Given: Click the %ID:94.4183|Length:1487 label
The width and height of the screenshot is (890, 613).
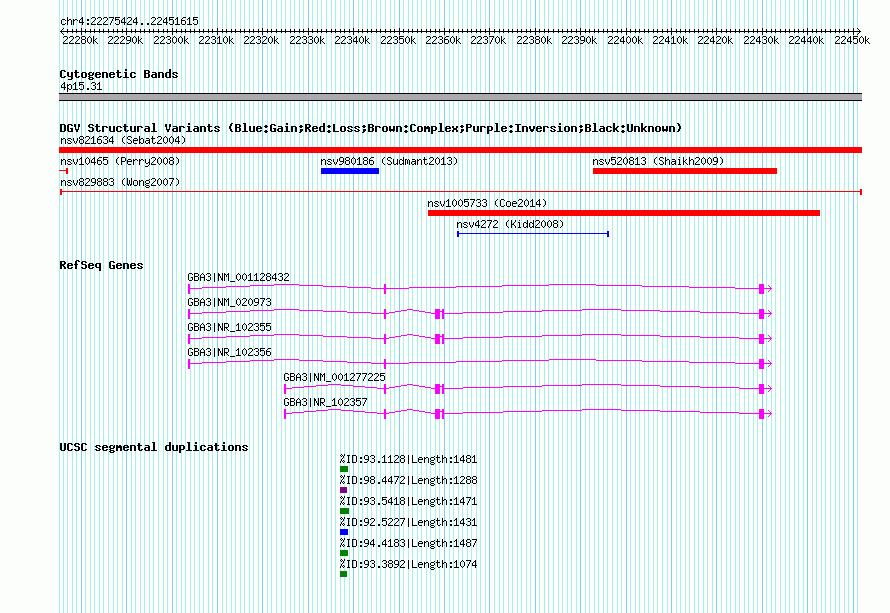Looking at the screenshot, I should coord(409,543).
